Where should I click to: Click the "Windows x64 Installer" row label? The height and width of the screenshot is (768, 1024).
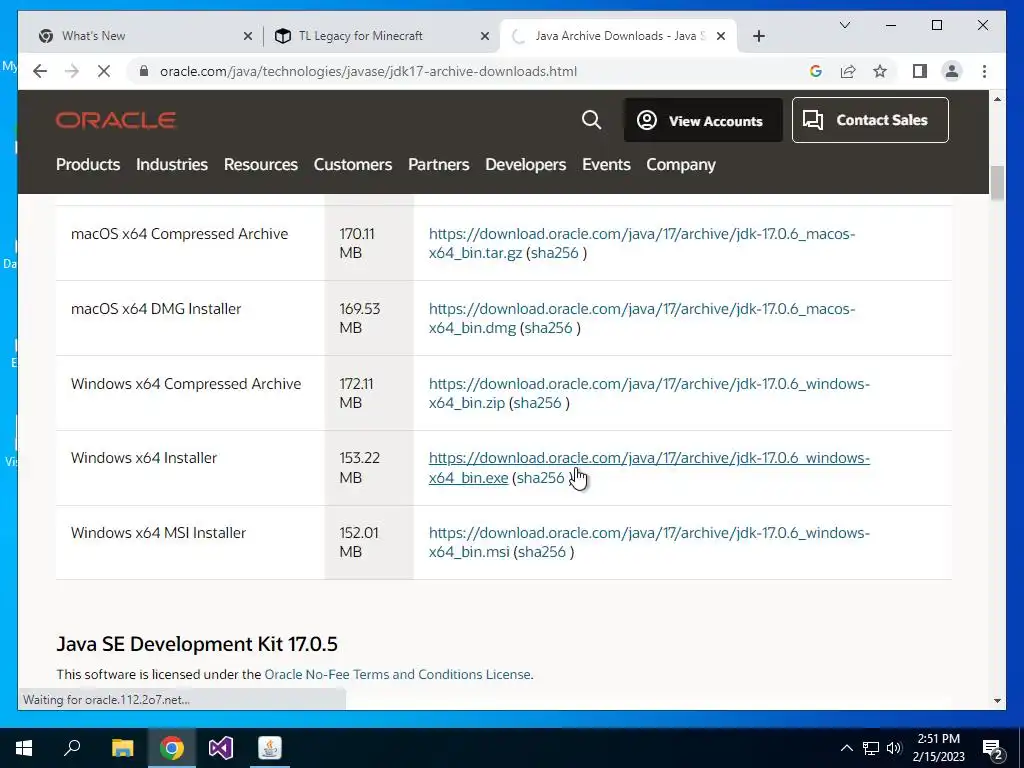click(x=144, y=458)
